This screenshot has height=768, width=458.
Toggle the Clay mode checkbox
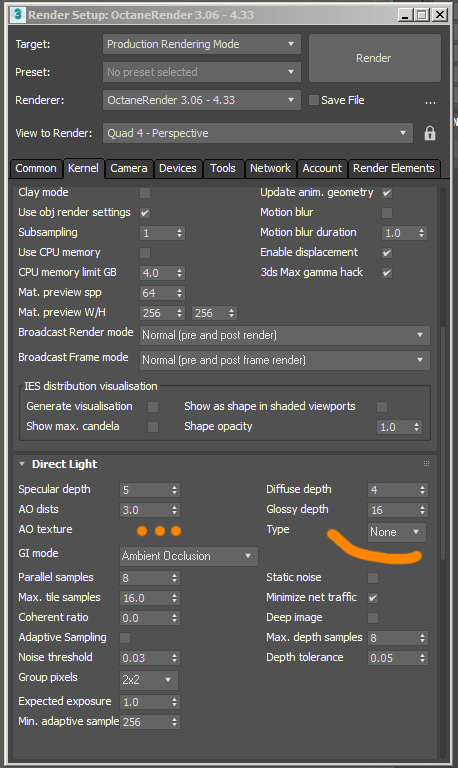(x=145, y=192)
